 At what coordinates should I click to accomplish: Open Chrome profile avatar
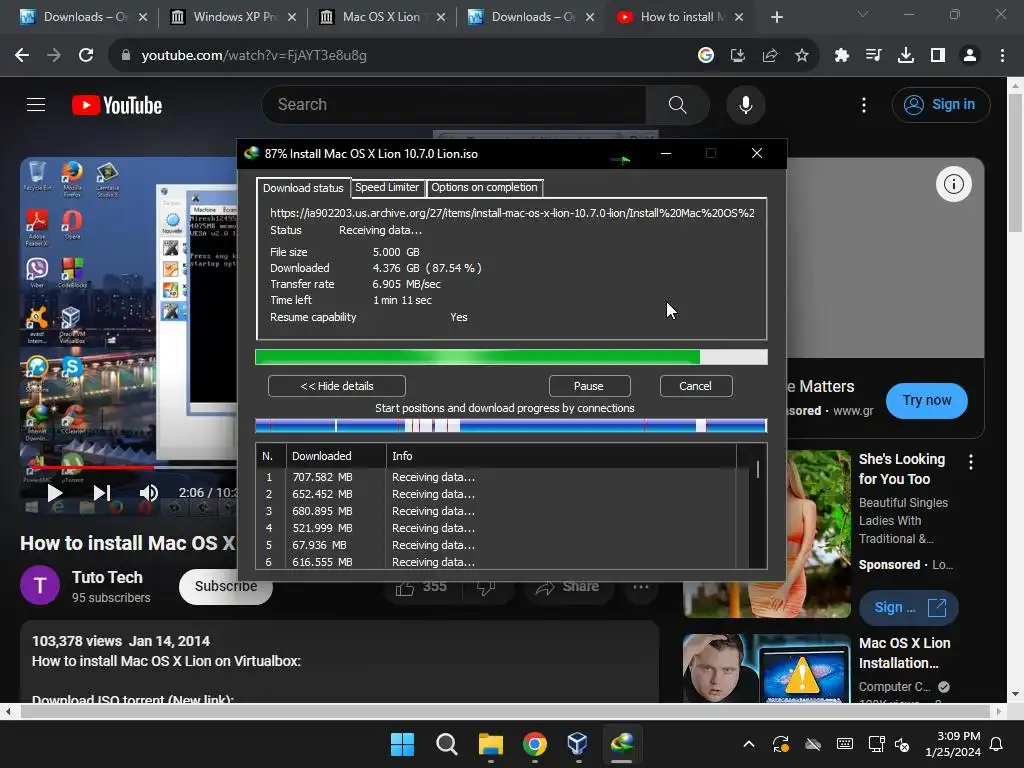(x=970, y=56)
